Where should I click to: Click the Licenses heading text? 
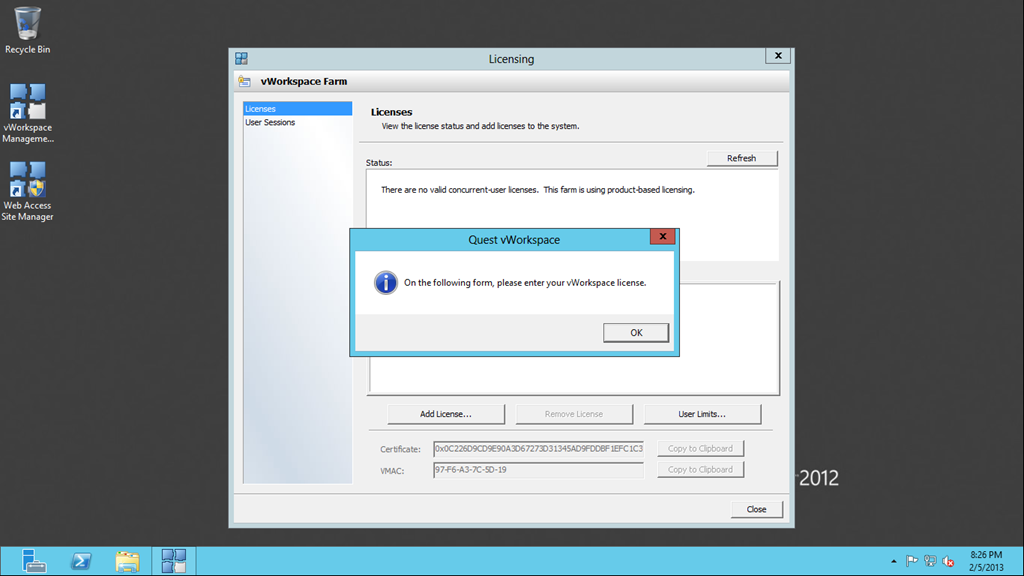pyautogui.click(x=391, y=112)
